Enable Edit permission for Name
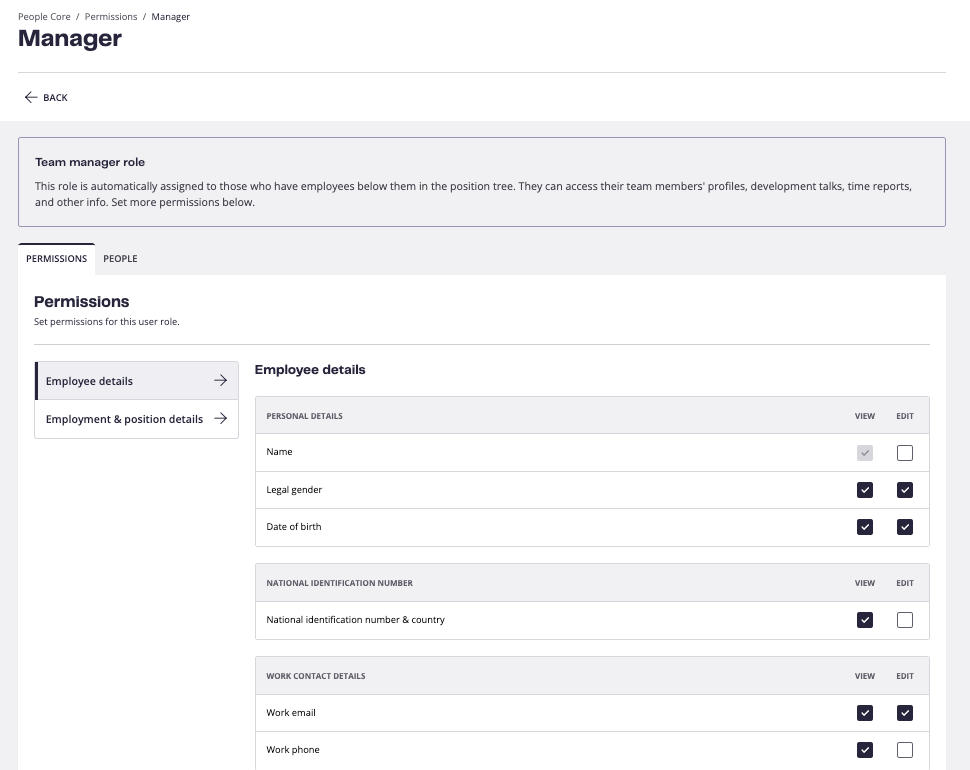The width and height of the screenshot is (970, 770). (904, 453)
